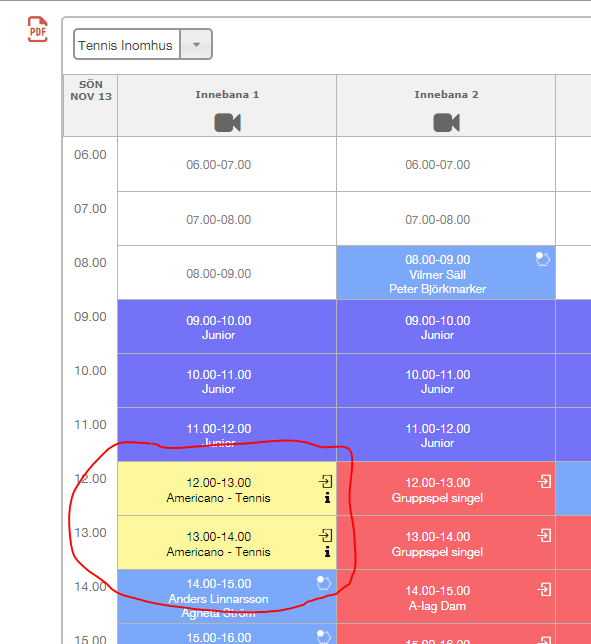Image resolution: width=591 pixels, height=644 pixels.
Task: Open the Innebana 2 camera feed
Action: (446, 123)
